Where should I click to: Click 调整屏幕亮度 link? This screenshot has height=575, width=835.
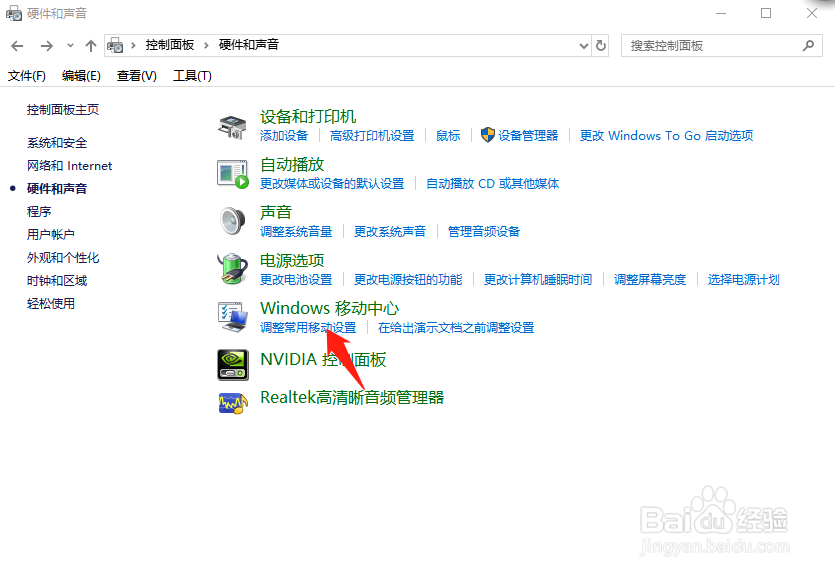[650, 280]
